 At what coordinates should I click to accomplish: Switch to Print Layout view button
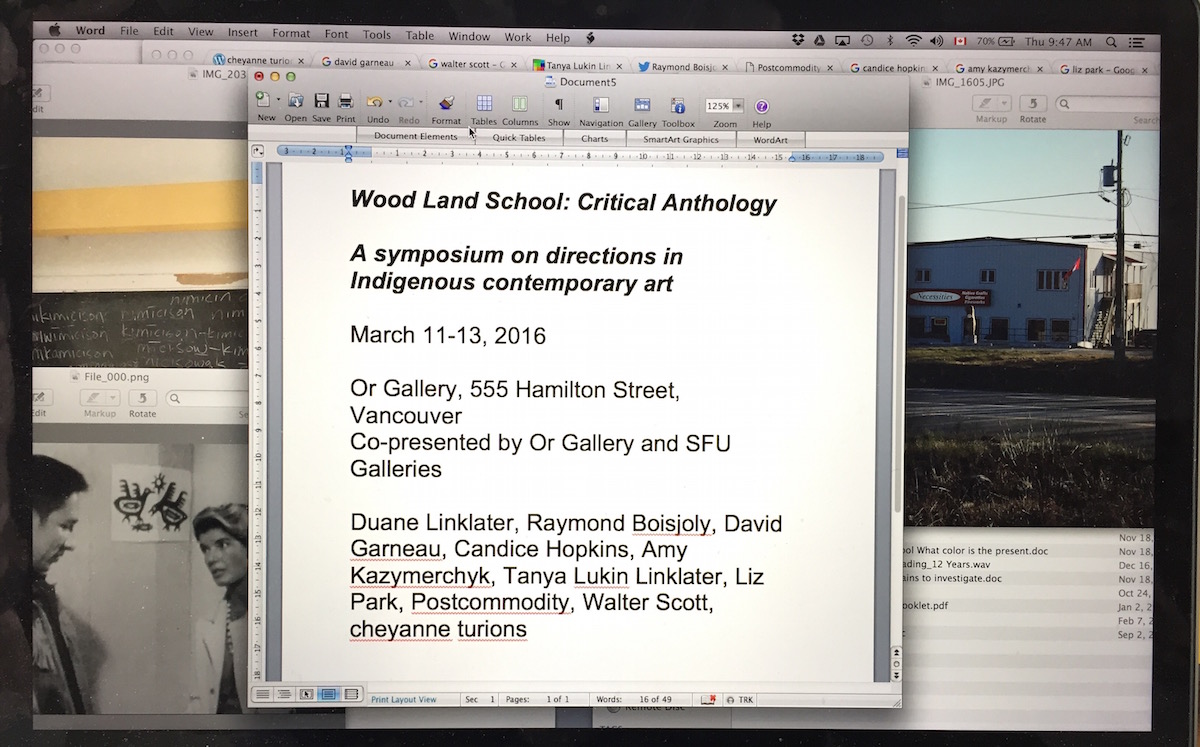click(x=329, y=694)
